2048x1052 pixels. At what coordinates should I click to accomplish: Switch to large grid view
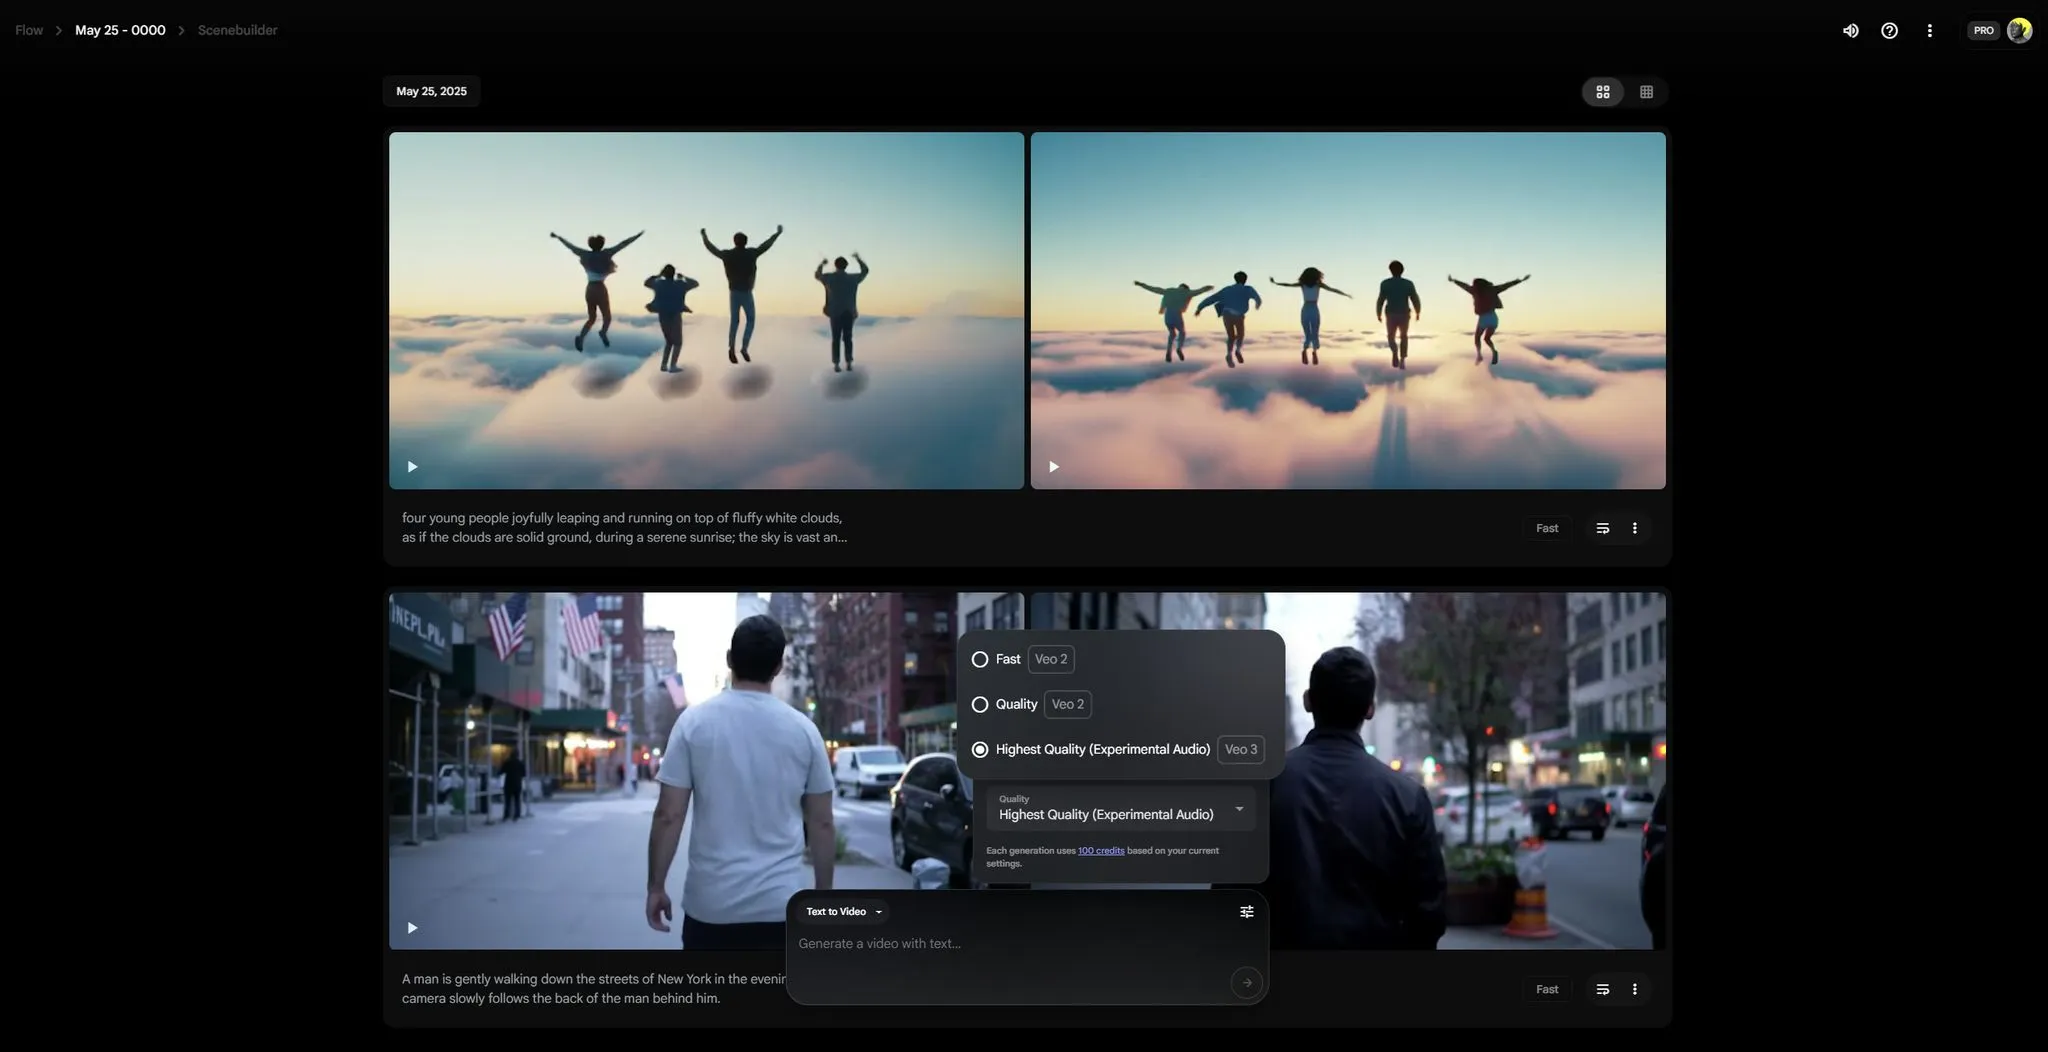coord(1603,92)
